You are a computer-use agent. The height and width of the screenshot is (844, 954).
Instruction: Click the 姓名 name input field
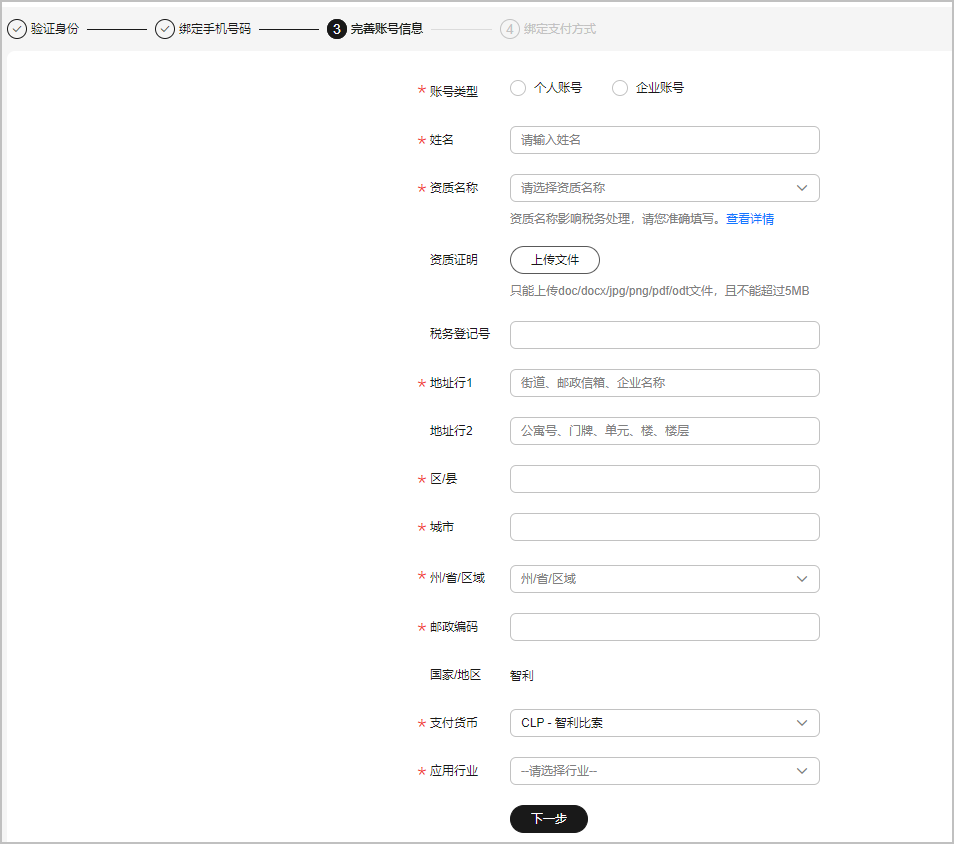(664, 140)
